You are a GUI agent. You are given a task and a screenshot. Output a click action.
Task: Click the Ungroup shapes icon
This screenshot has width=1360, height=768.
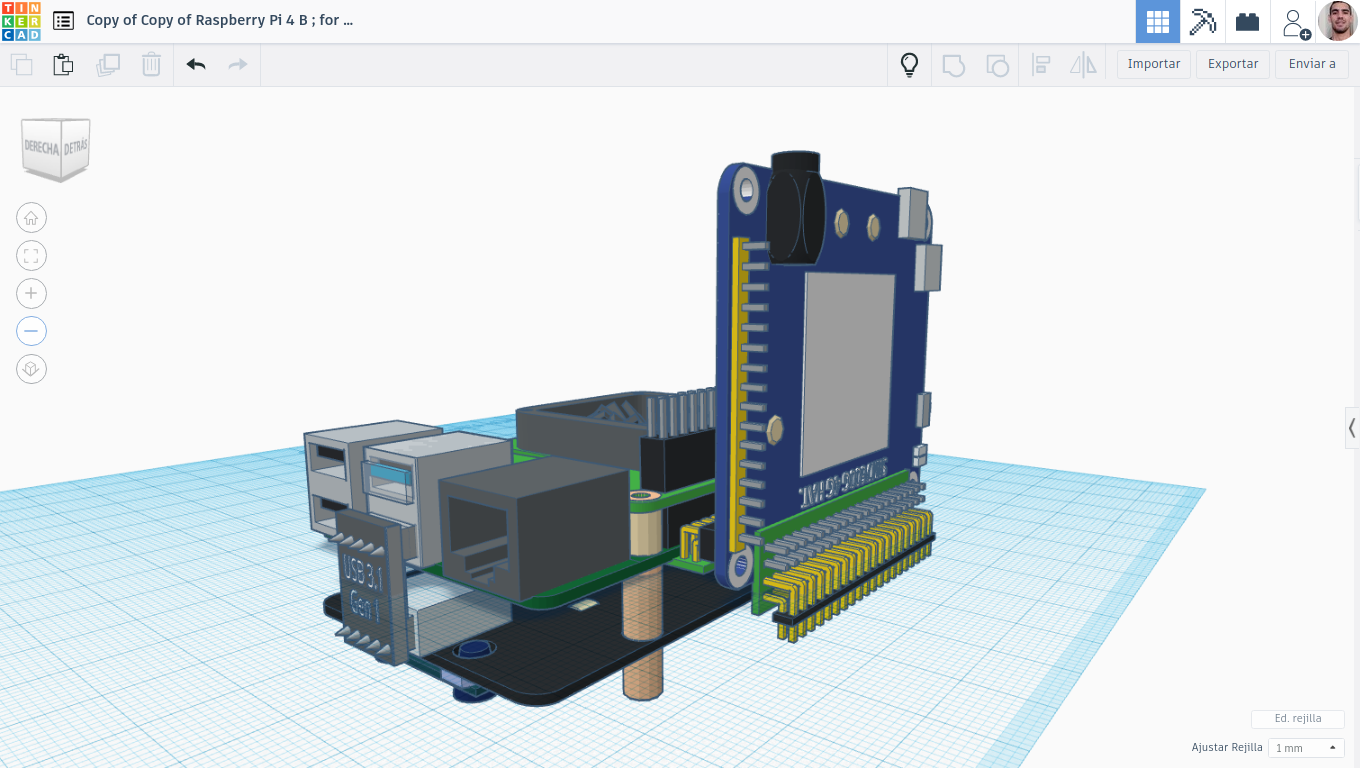click(x=997, y=65)
